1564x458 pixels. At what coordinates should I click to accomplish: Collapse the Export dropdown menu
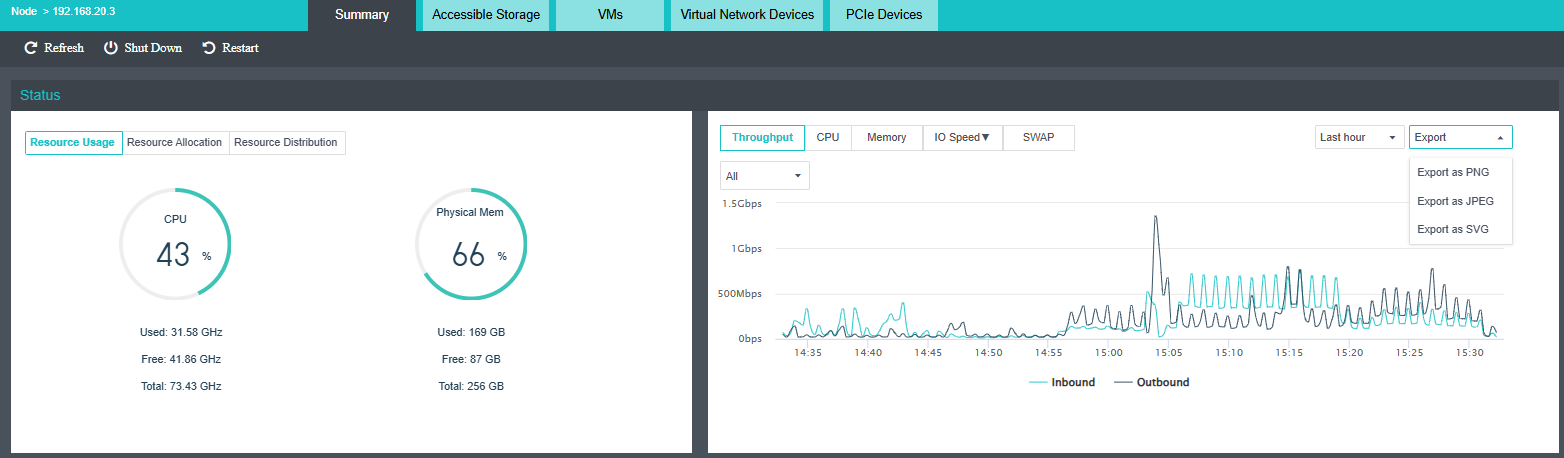[1460, 137]
